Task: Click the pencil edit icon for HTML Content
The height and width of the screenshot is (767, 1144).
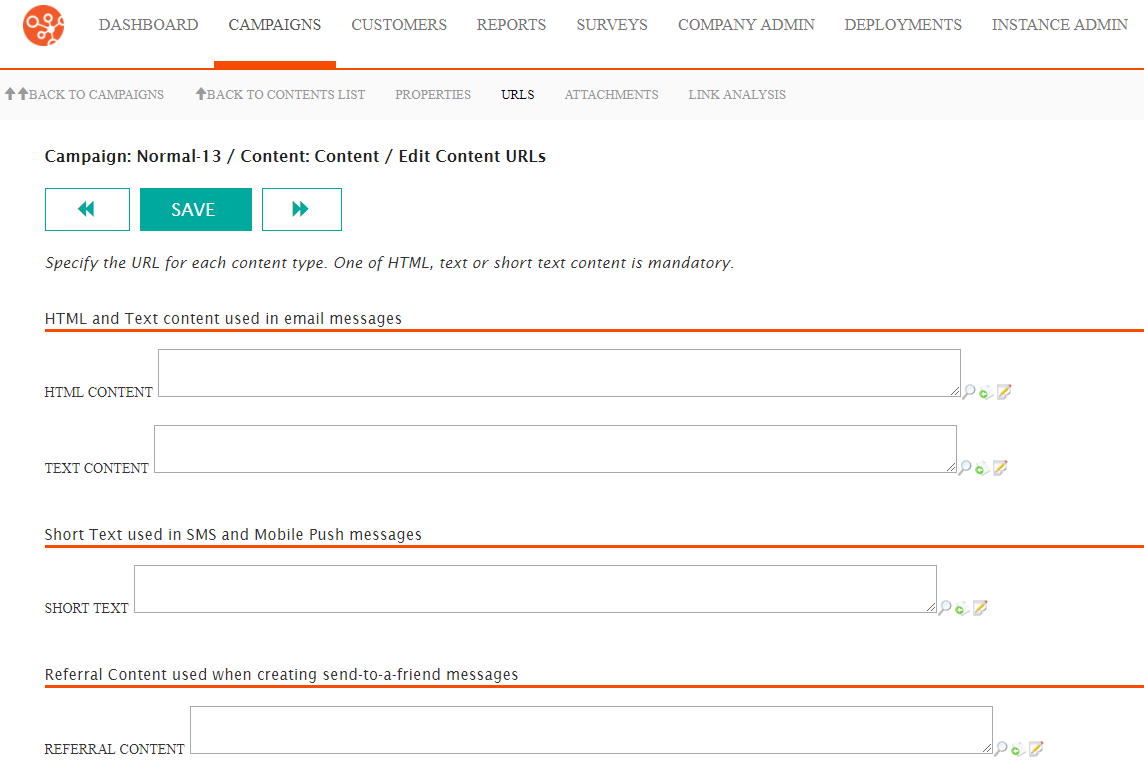Action: pos(1004,392)
